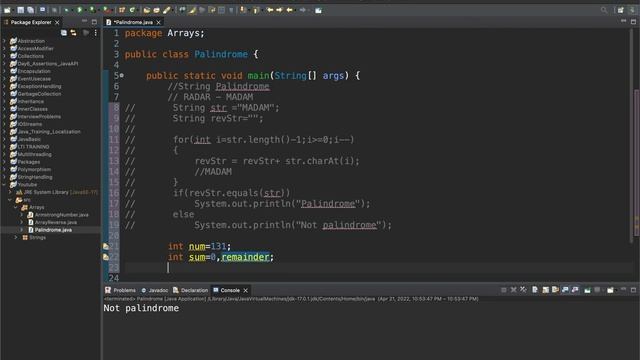Select the StringHandling project
The image size is (640, 360).
[x=35, y=177]
